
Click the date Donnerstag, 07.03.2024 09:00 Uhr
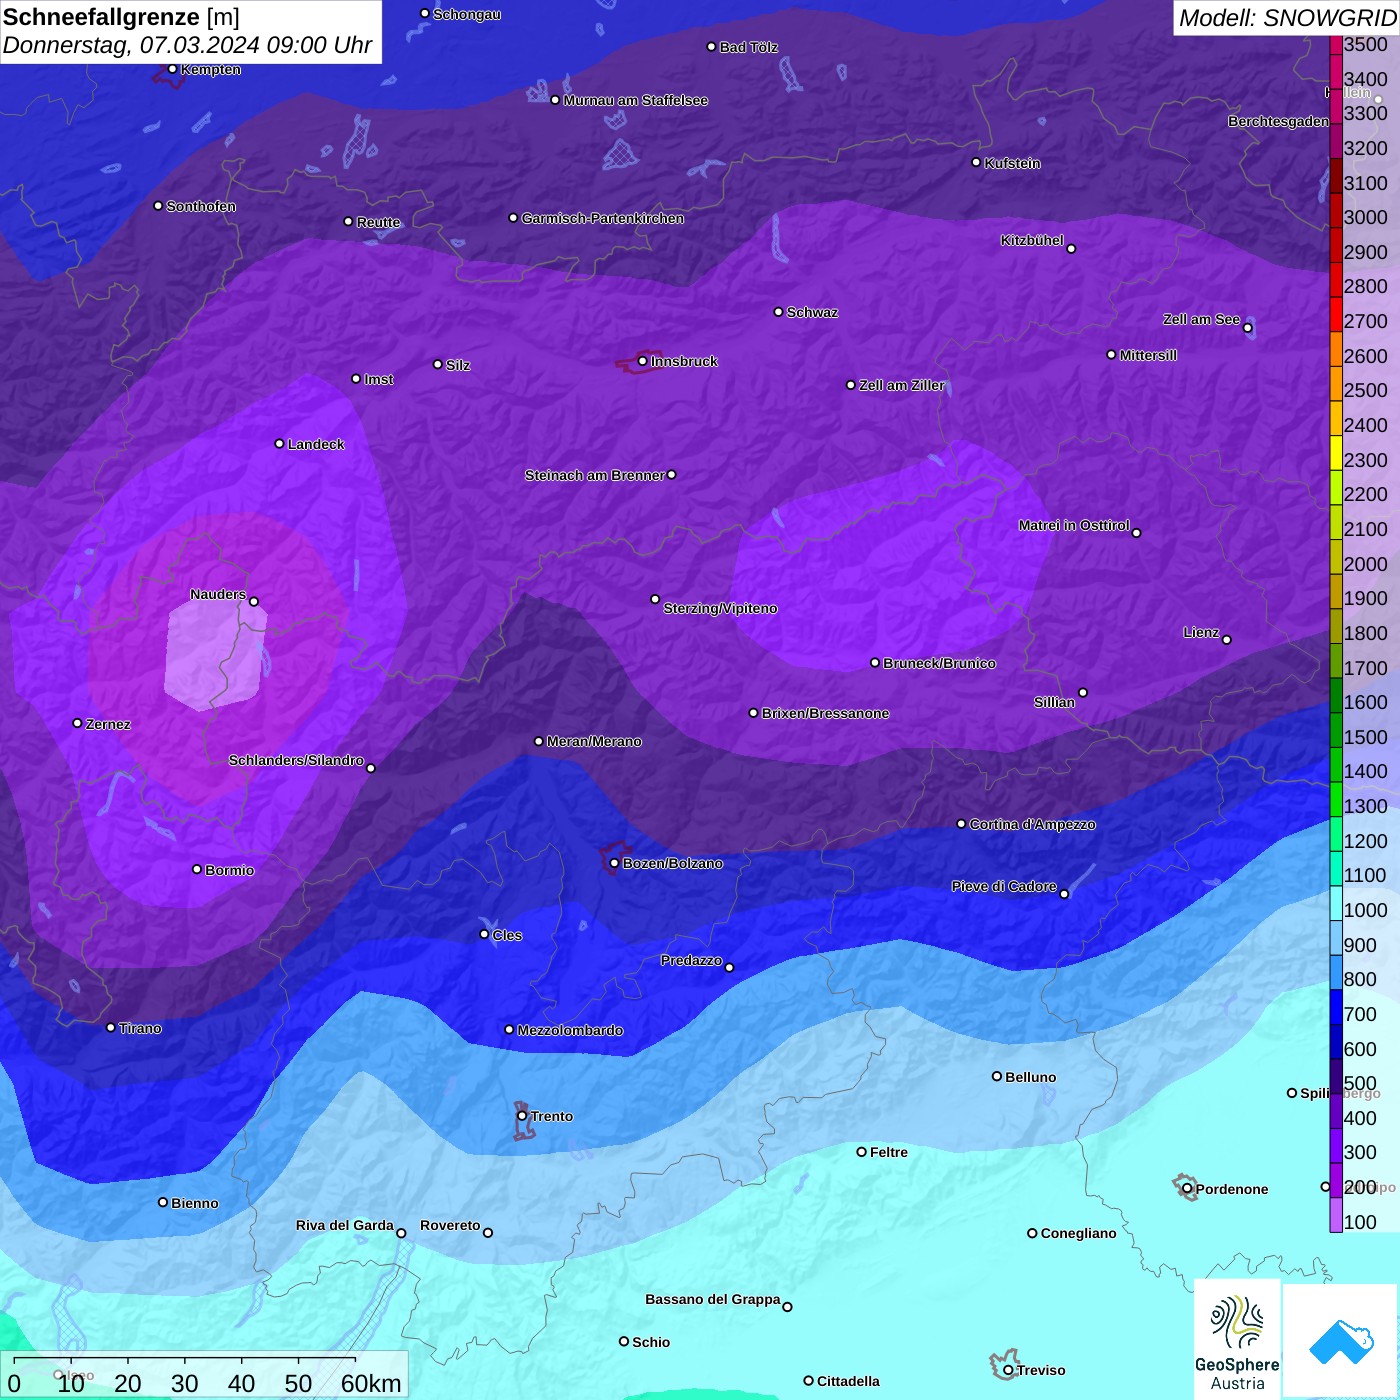pos(187,45)
